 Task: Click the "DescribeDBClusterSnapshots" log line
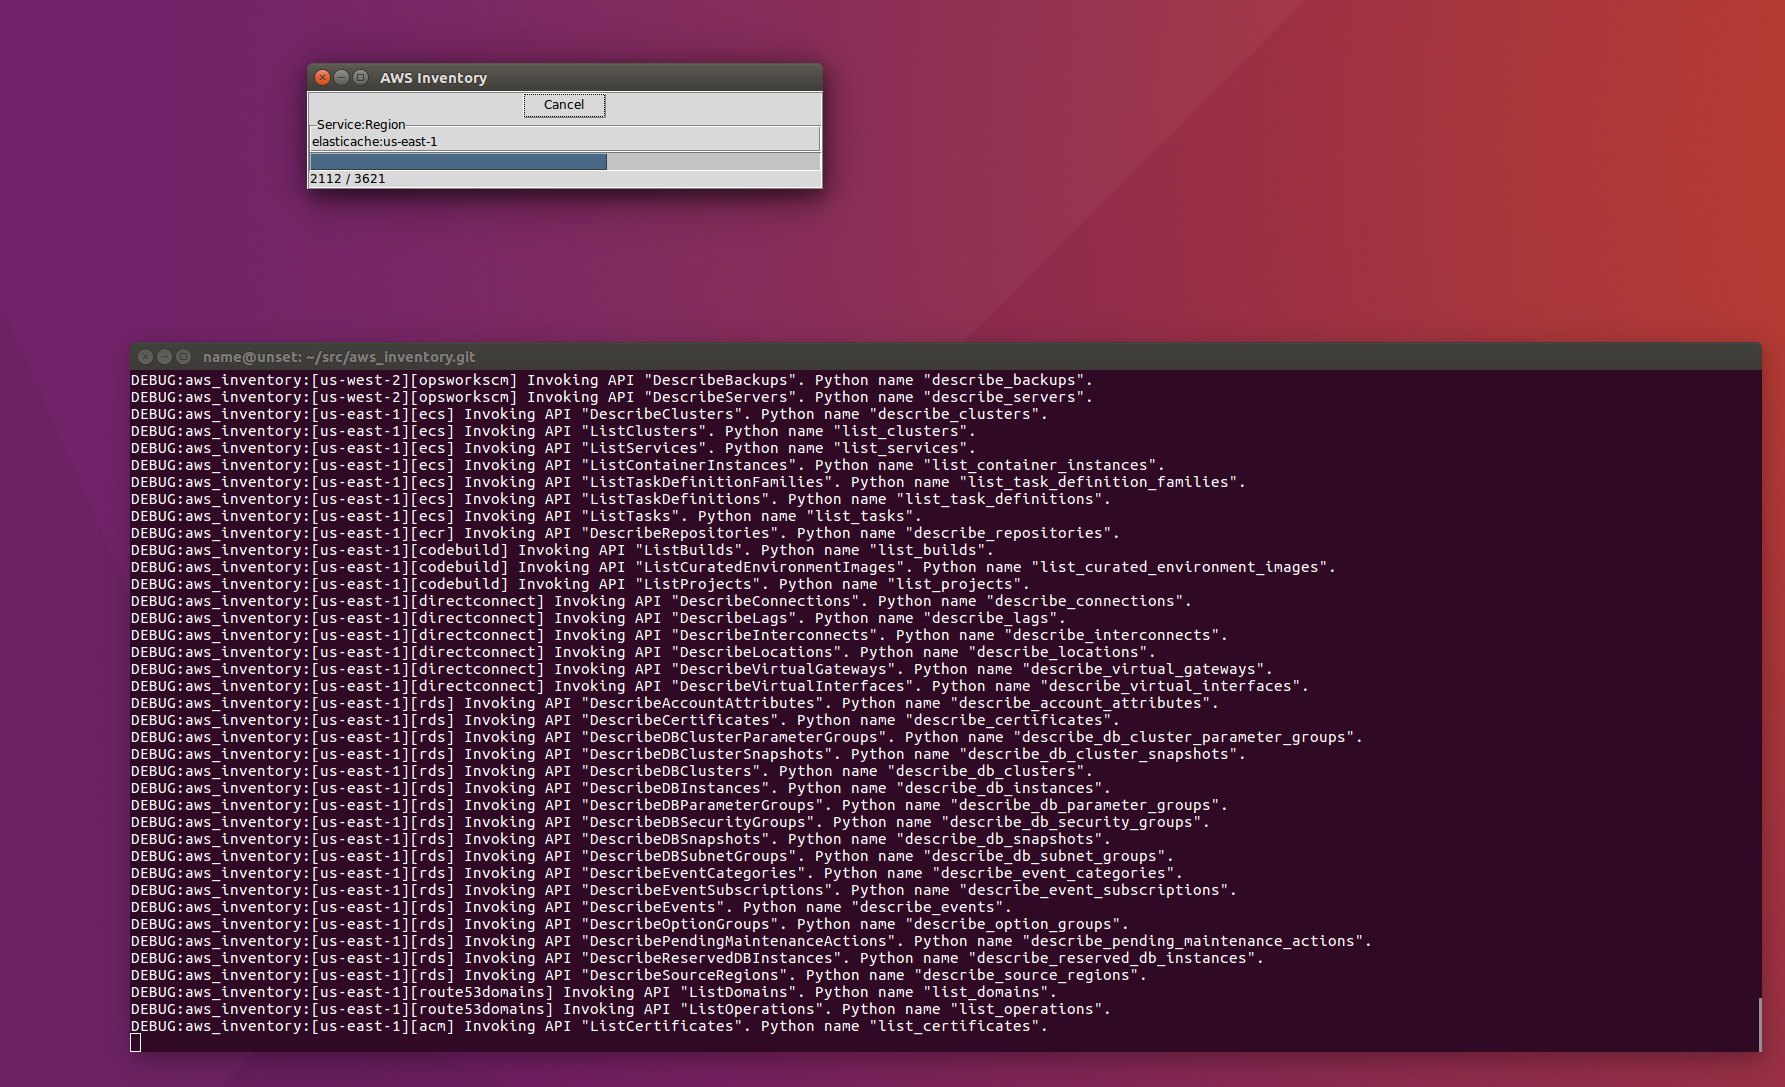point(688,754)
